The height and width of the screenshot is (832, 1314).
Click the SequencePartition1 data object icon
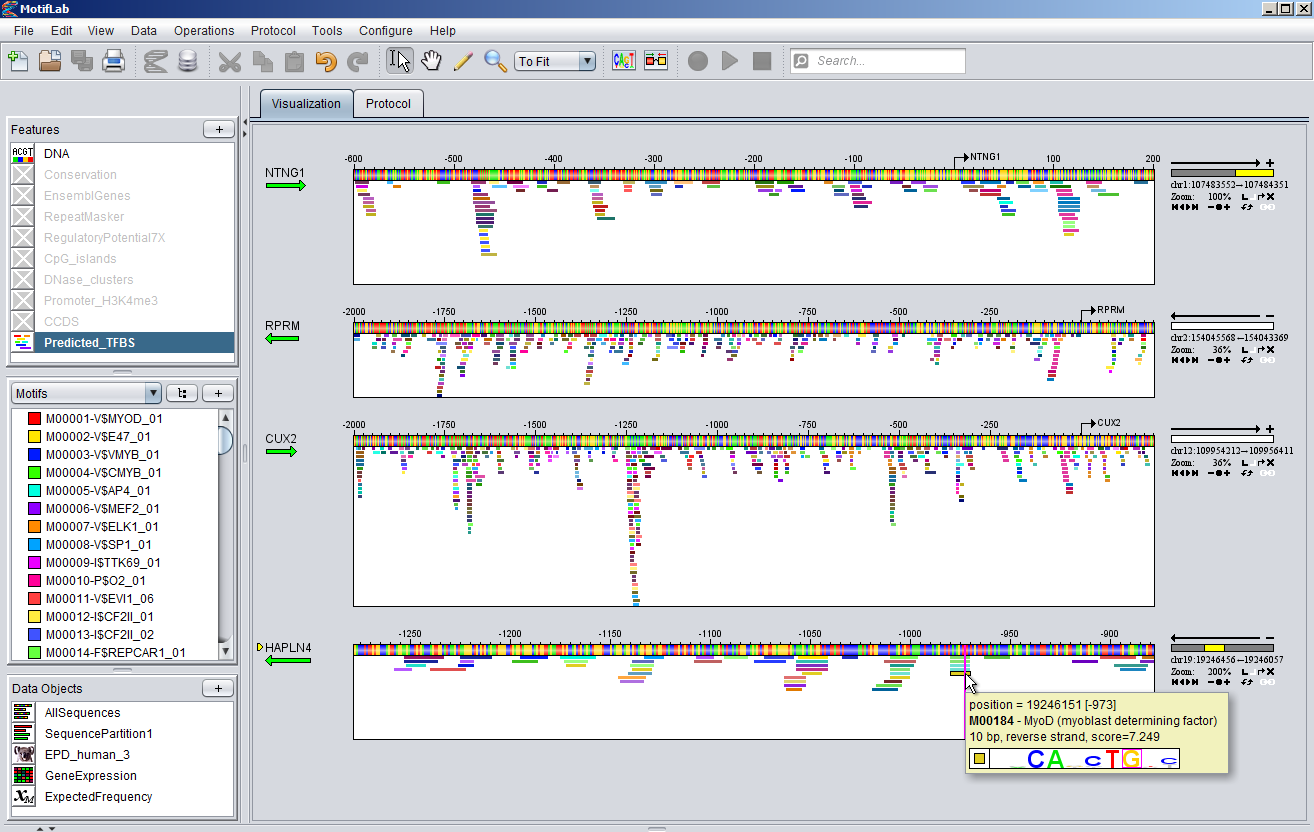[x=23, y=734]
